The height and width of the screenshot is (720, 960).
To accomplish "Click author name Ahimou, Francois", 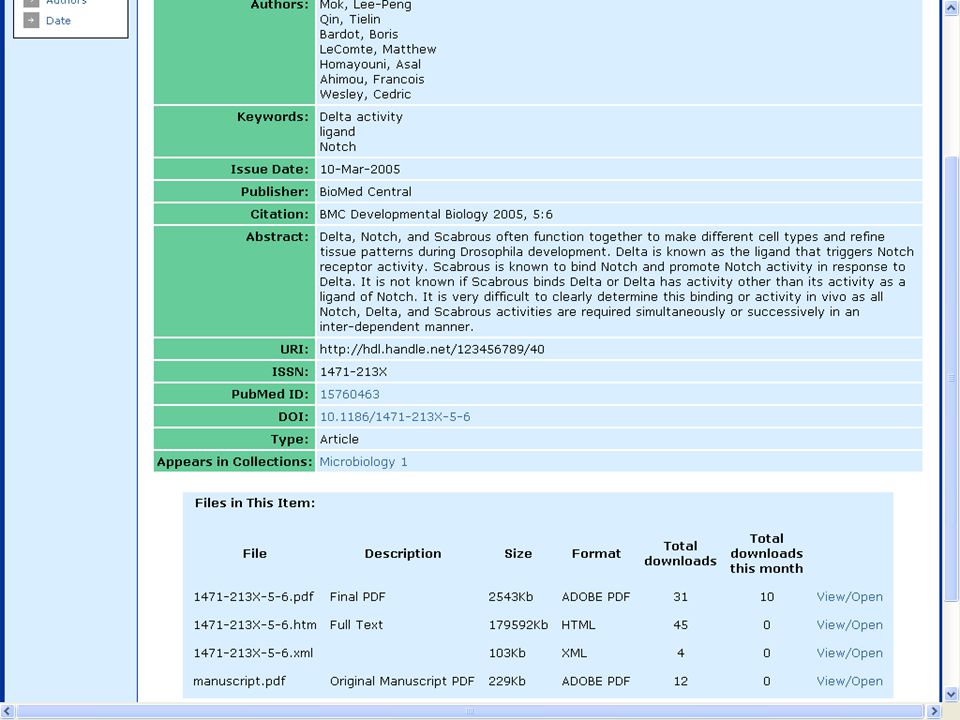I will (372, 80).
